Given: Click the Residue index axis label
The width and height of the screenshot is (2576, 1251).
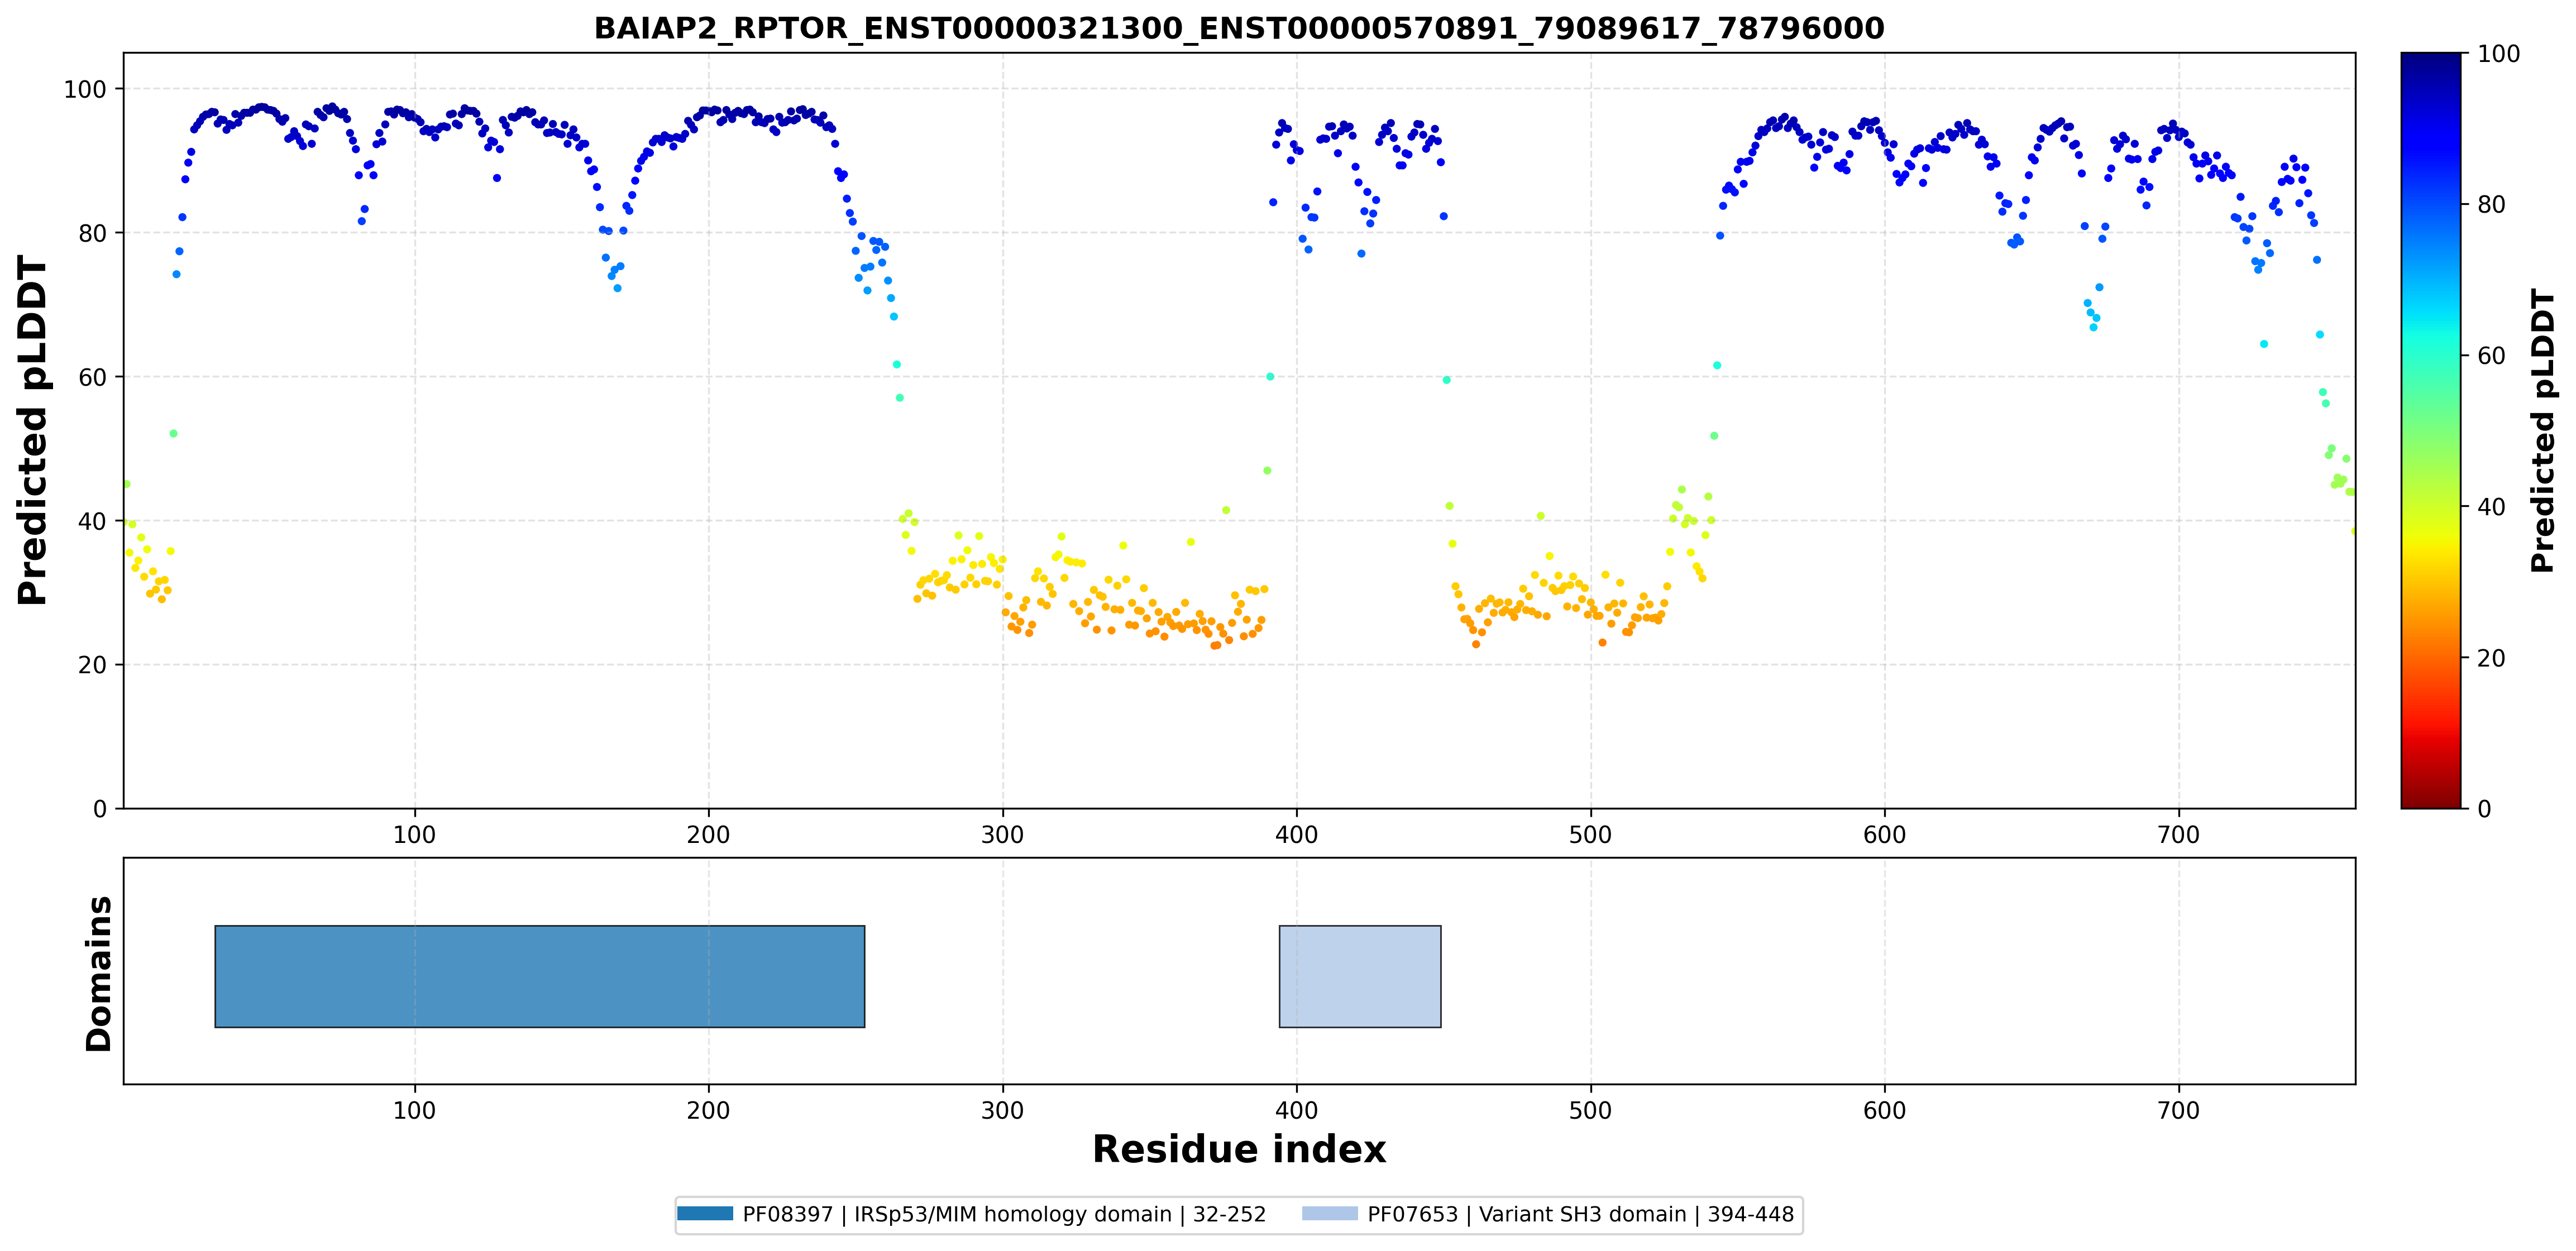Looking at the screenshot, I should tap(1239, 1149).
